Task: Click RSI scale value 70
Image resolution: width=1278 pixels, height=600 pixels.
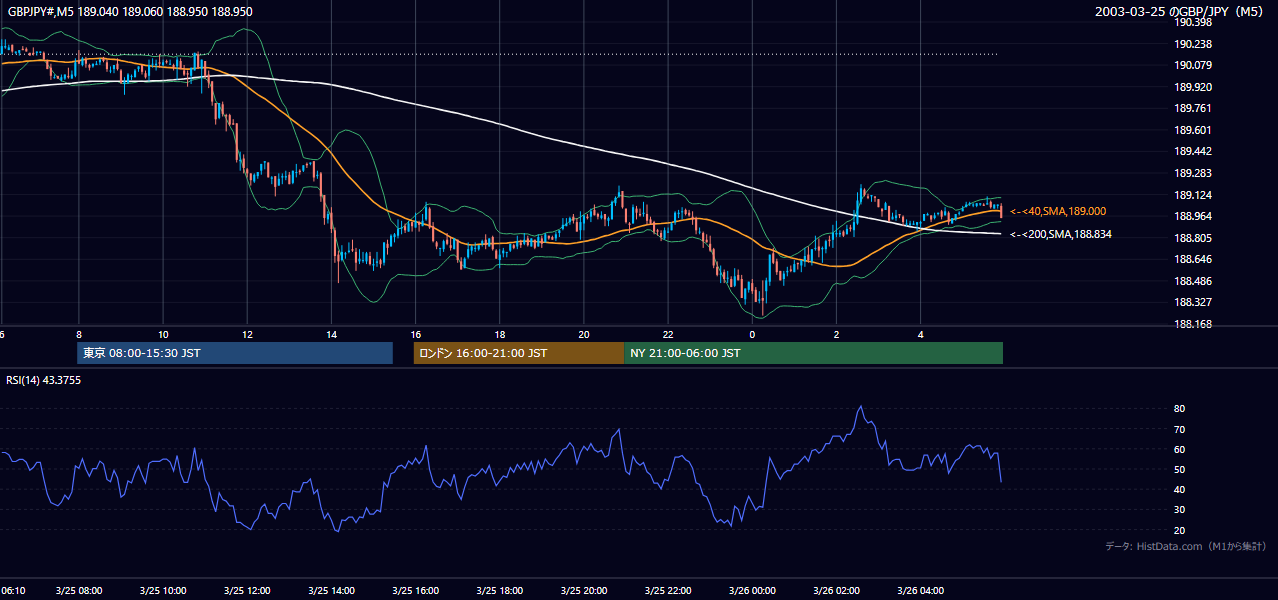Action: (x=1179, y=429)
